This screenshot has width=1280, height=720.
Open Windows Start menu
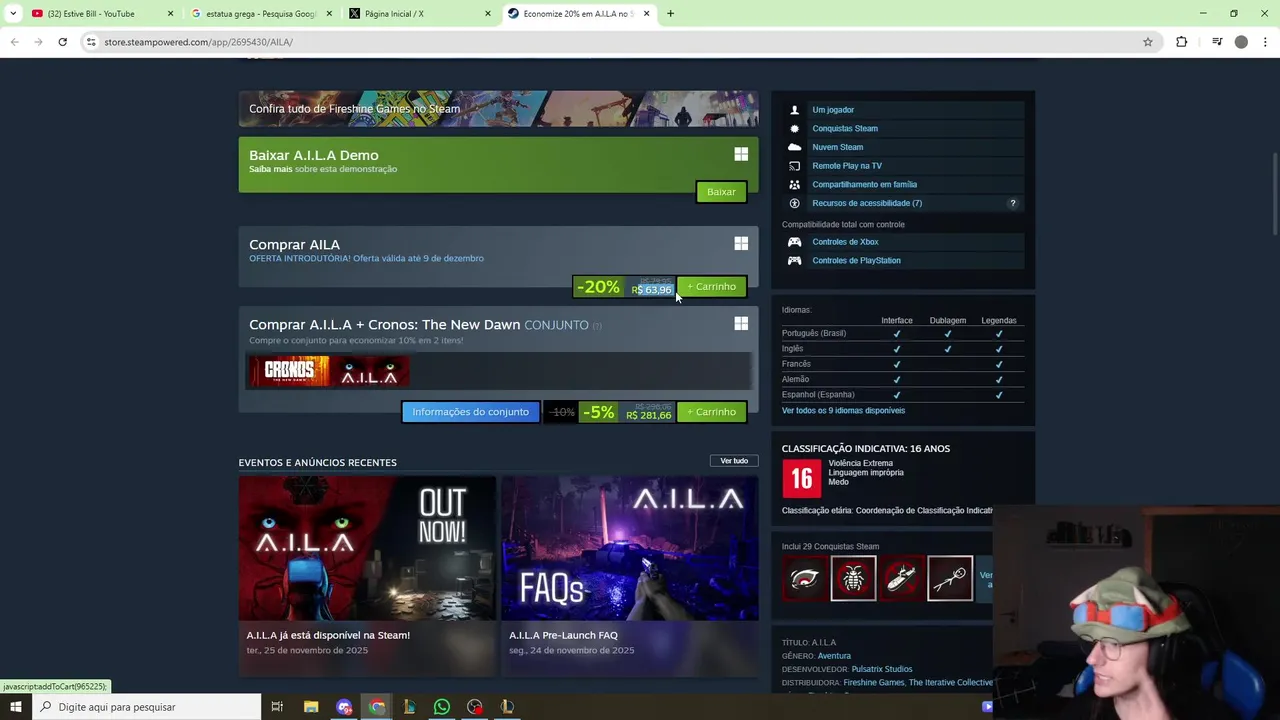15,707
